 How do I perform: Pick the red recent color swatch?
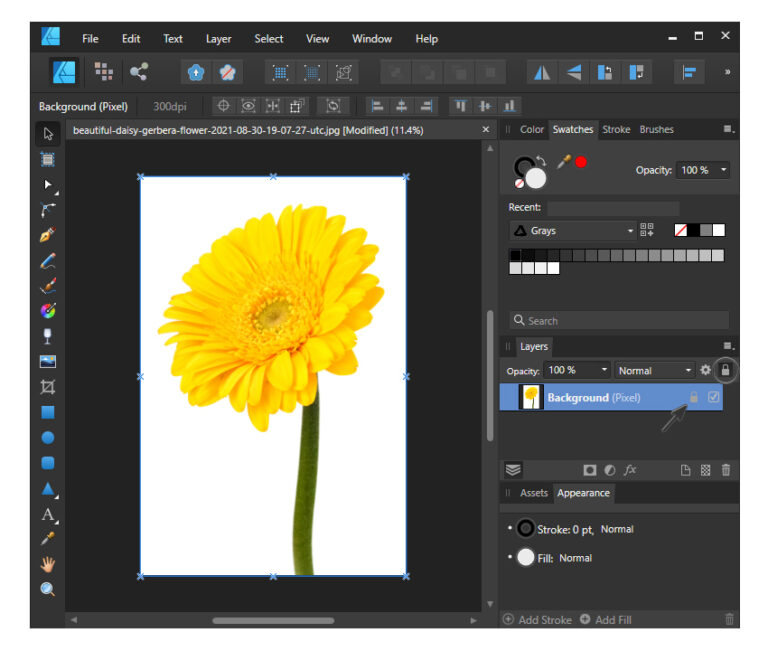pos(581,162)
